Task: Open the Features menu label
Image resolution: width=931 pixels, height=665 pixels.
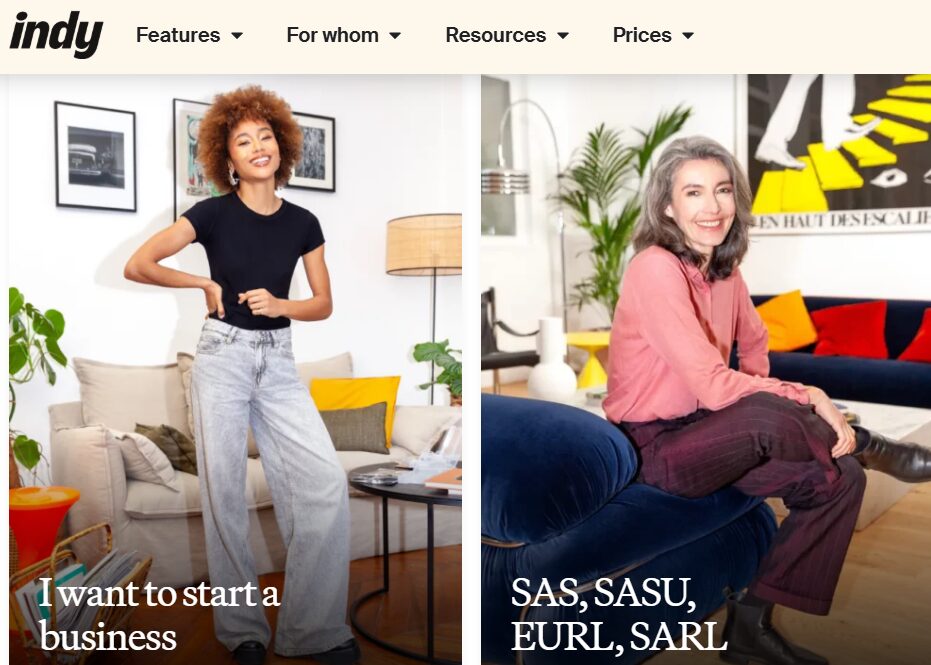Action: (178, 35)
